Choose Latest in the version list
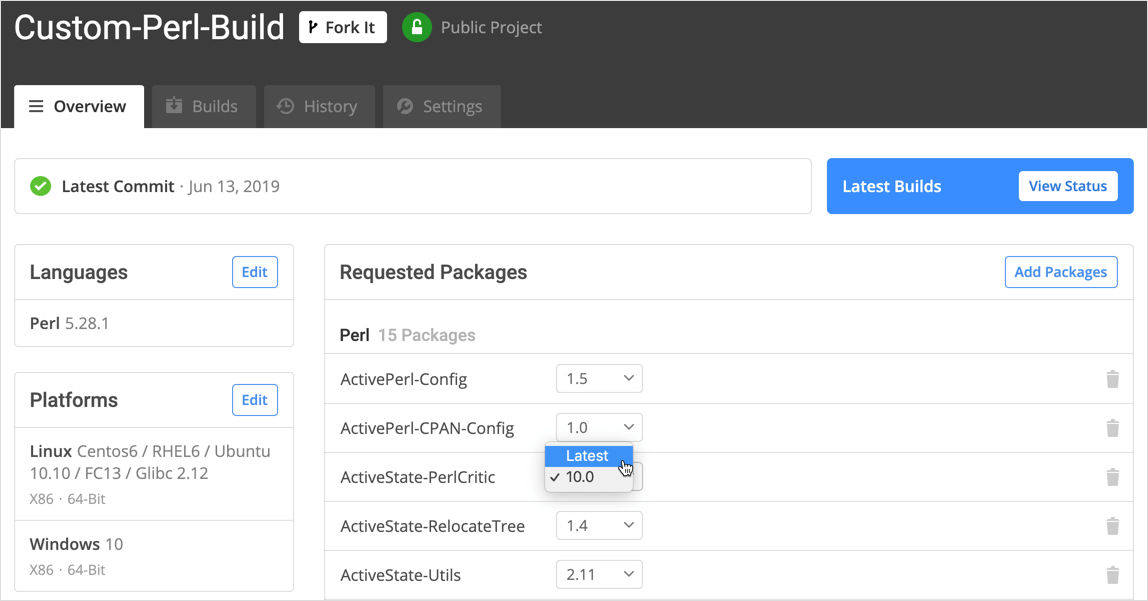 click(x=589, y=455)
